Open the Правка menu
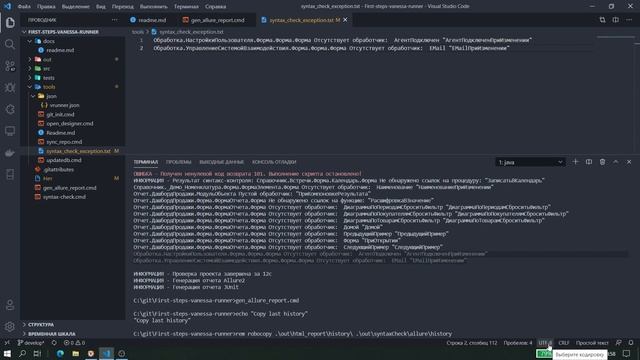The height and width of the screenshot is (360, 640). click(x=46, y=7)
